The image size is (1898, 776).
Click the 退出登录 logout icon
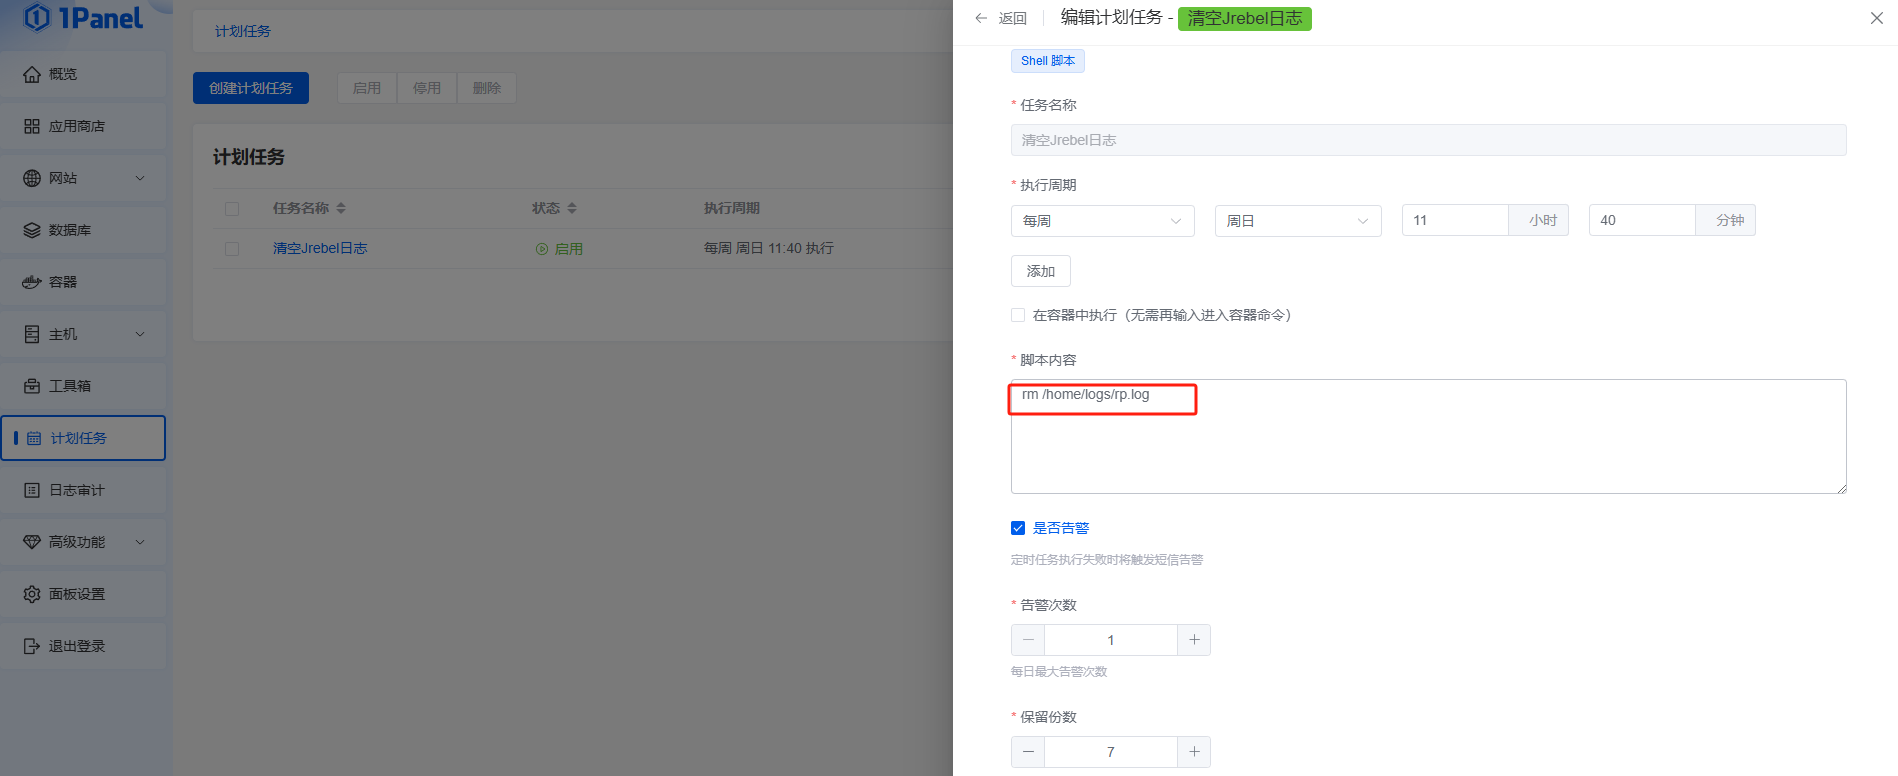point(32,646)
